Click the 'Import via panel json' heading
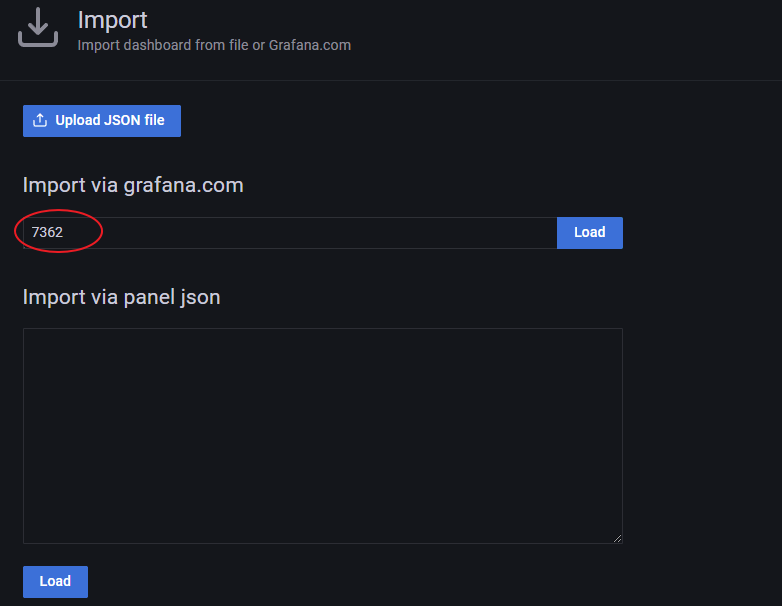 point(121,297)
